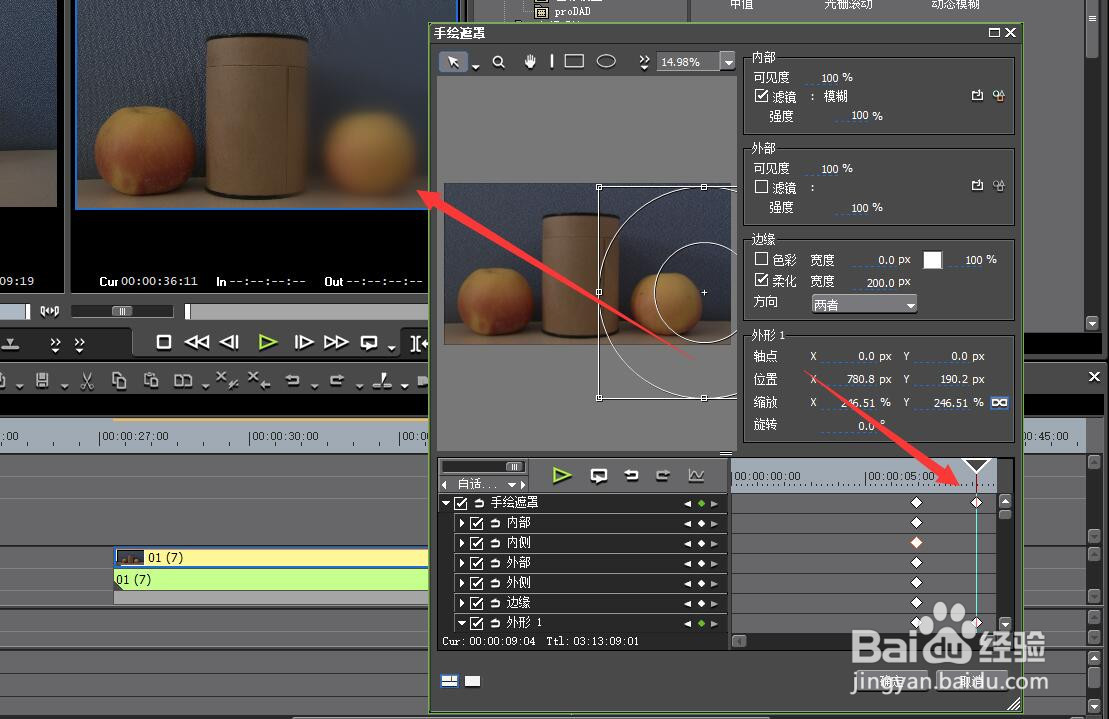Click the green play icon above keyframe tracks

coord(561,475)
